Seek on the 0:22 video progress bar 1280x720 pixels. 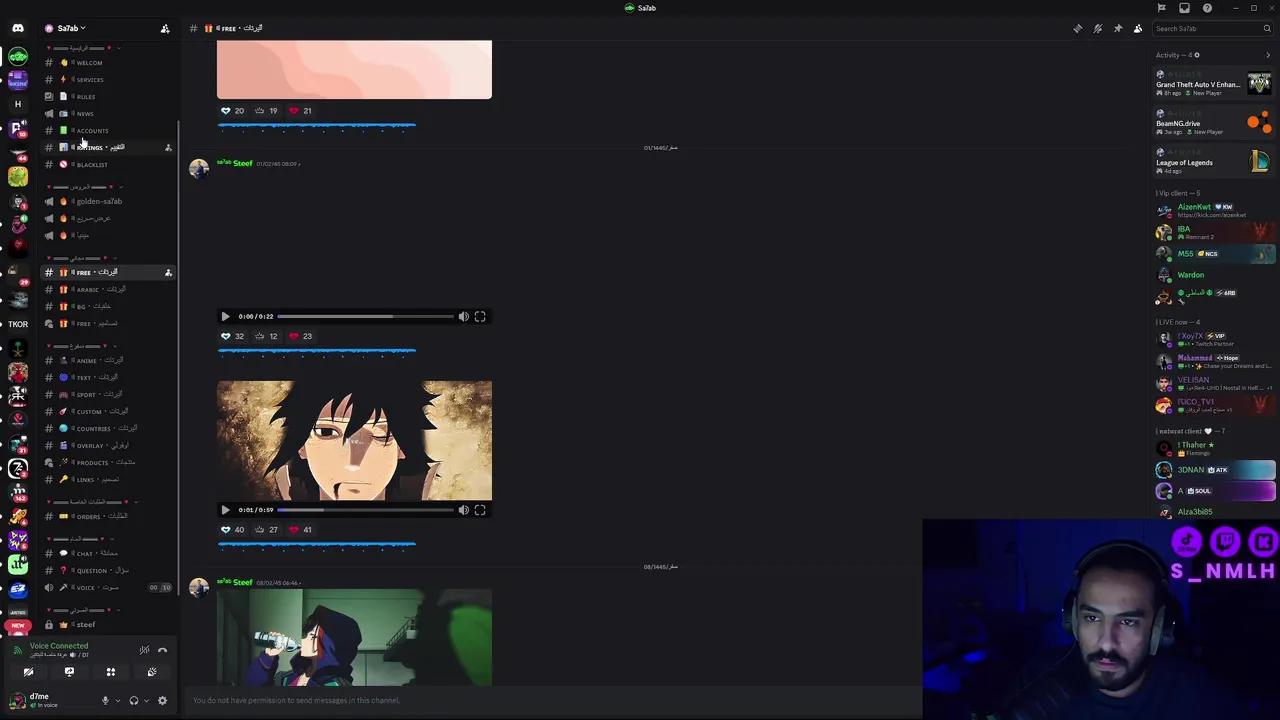click(365, 316)
